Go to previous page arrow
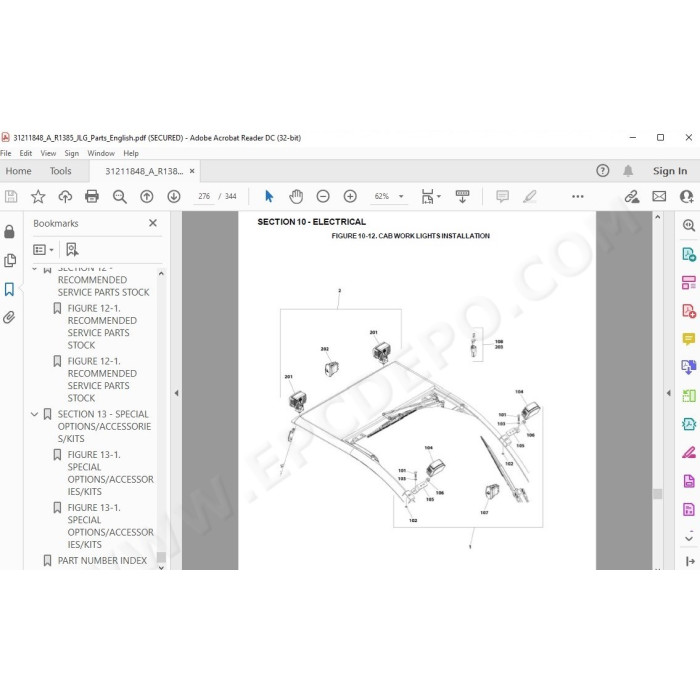700x700 pixels. (x=147, y=196)
